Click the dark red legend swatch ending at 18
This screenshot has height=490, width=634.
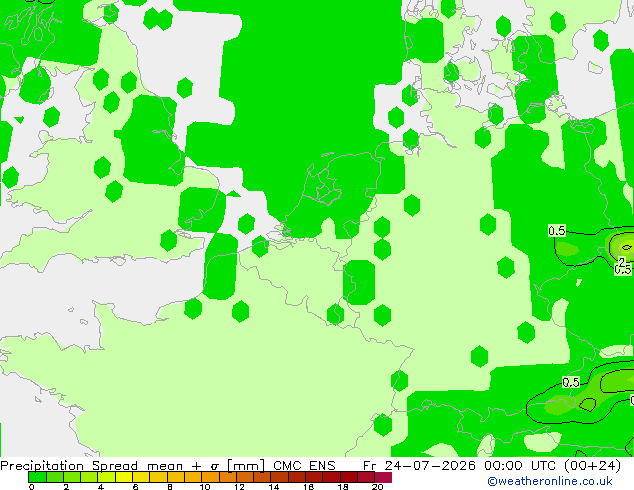(x=332, y=477)
